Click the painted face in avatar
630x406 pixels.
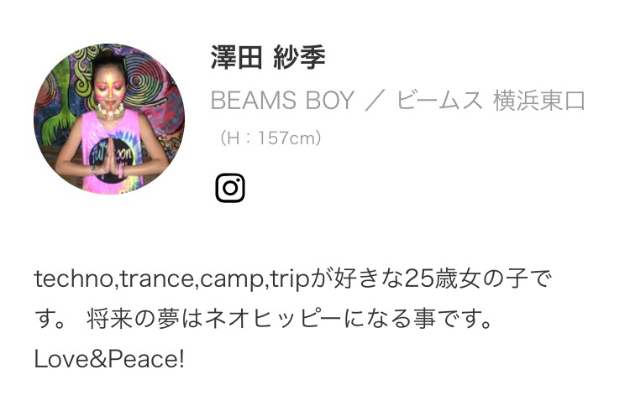[x=108, y=87]
